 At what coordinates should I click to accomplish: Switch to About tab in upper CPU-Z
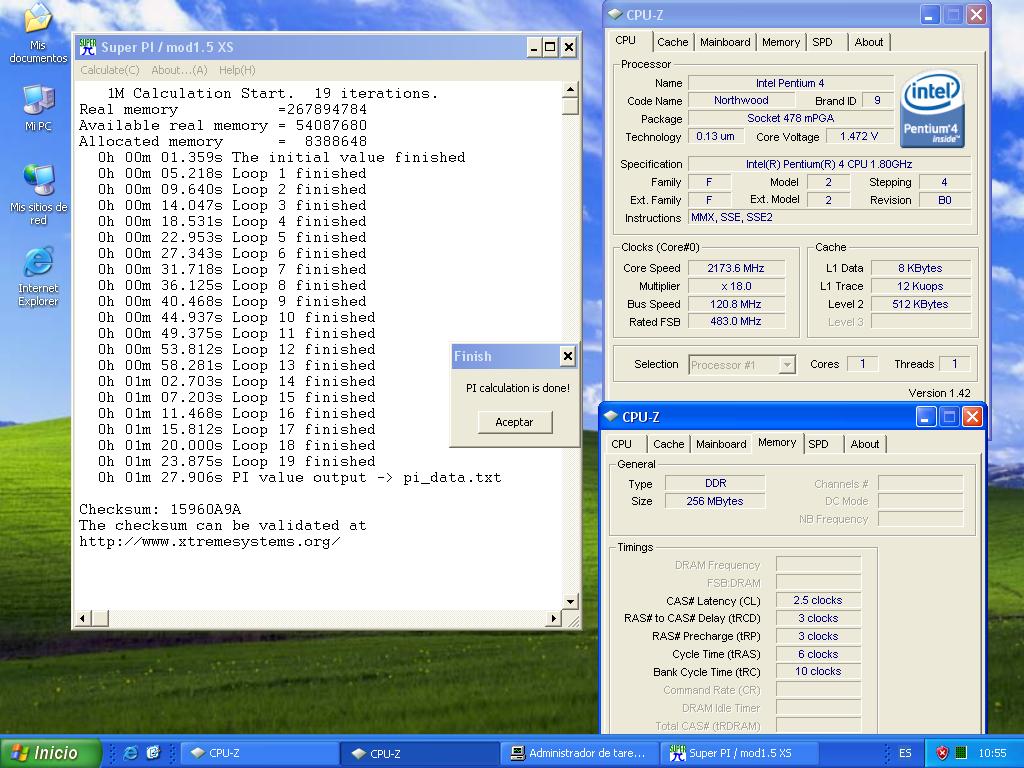pyautogui.click(x=869, y=42)
